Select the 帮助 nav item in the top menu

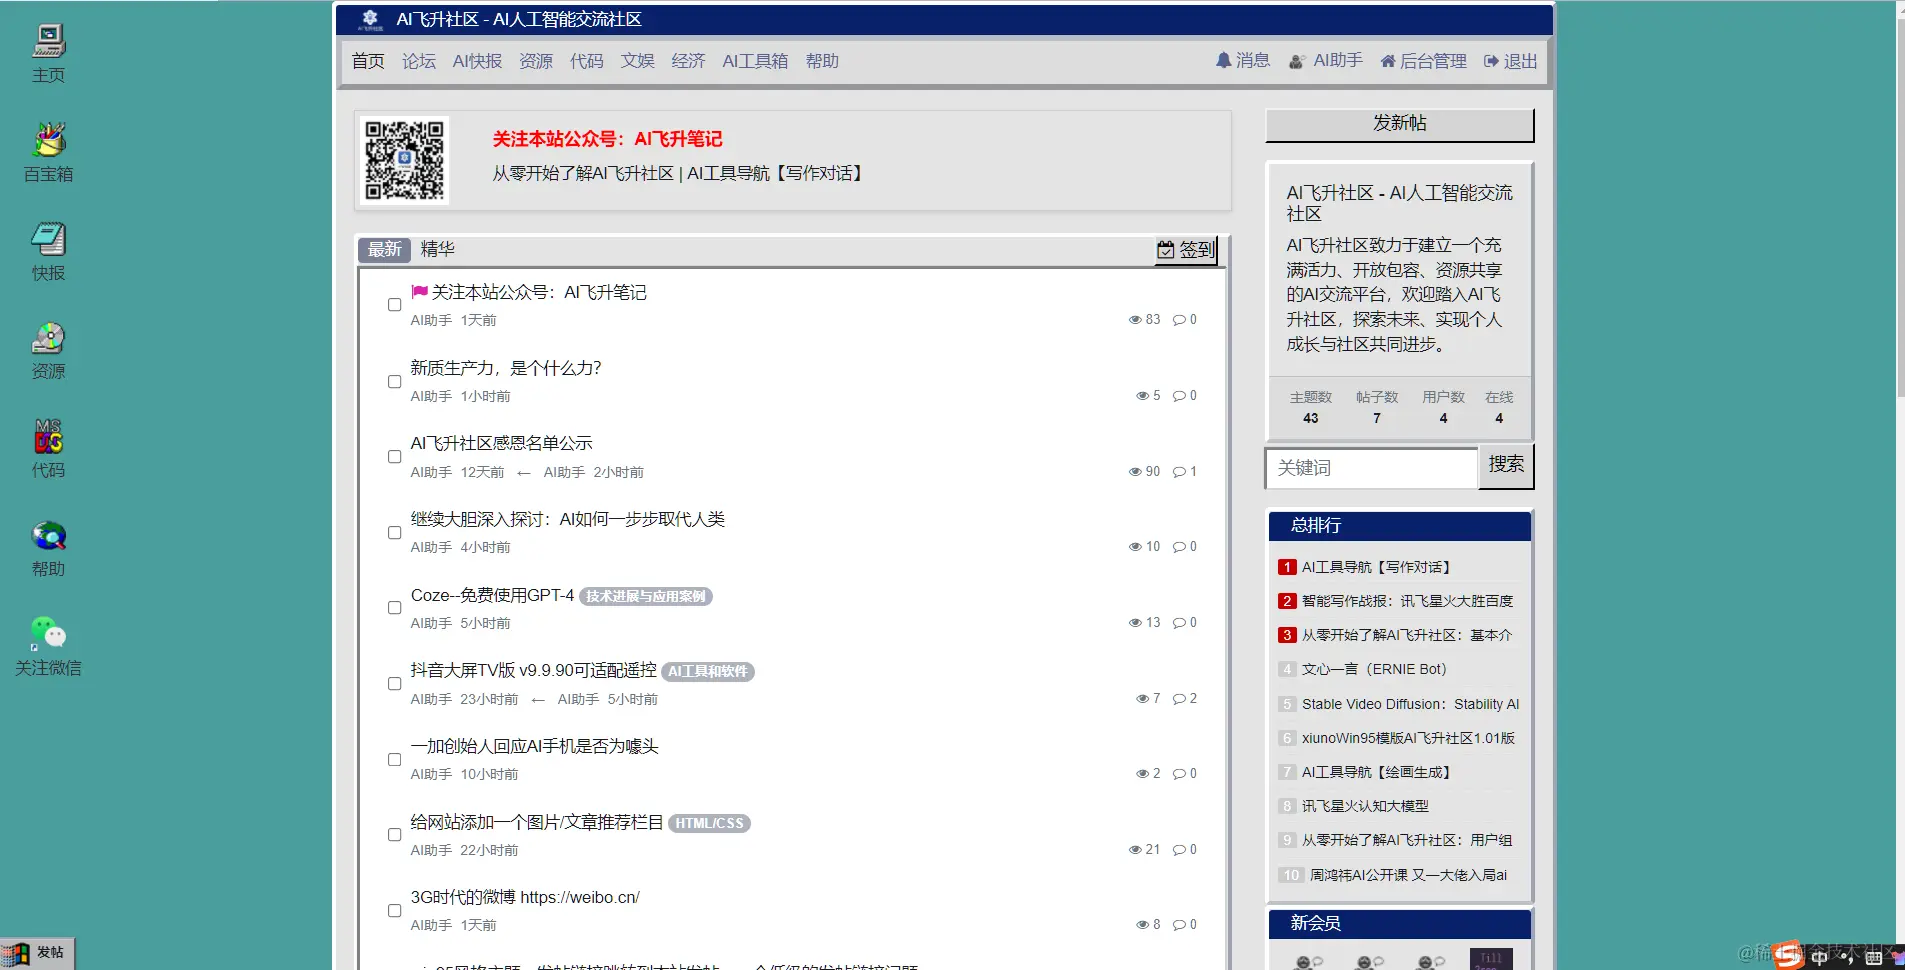pos(822,61)
